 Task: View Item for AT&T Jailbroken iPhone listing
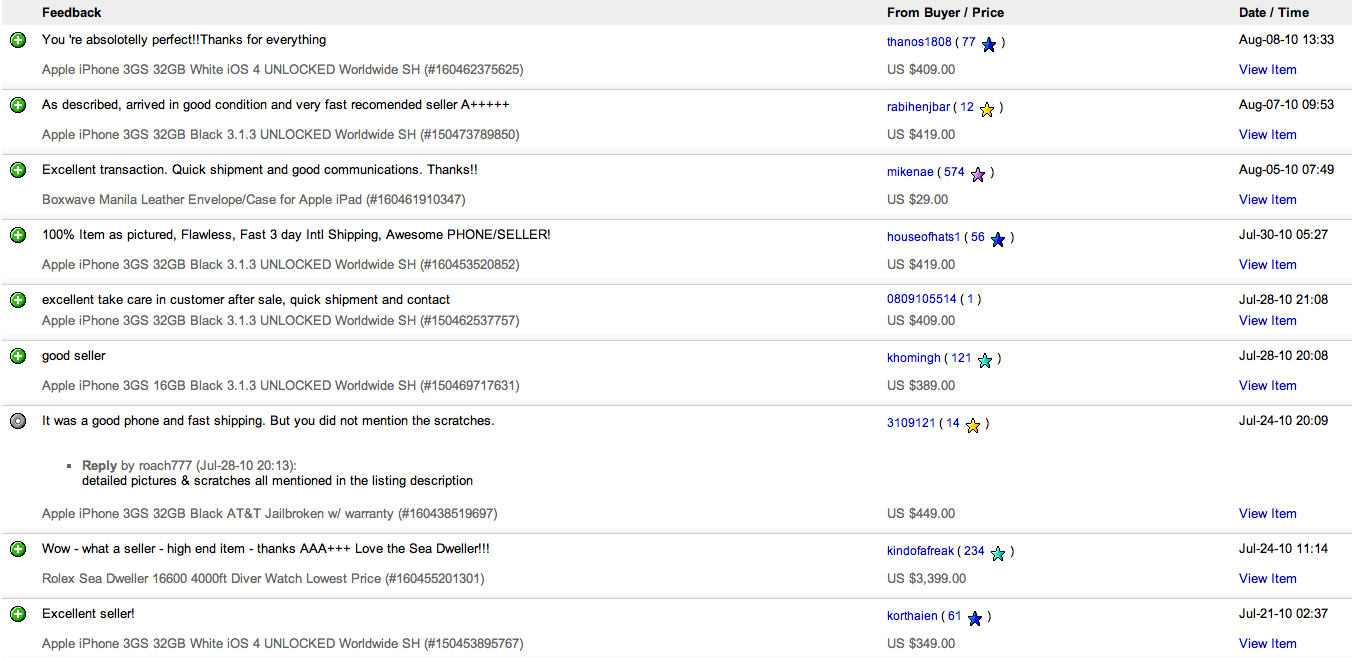pyautogui.click(x=1267, y=514)
